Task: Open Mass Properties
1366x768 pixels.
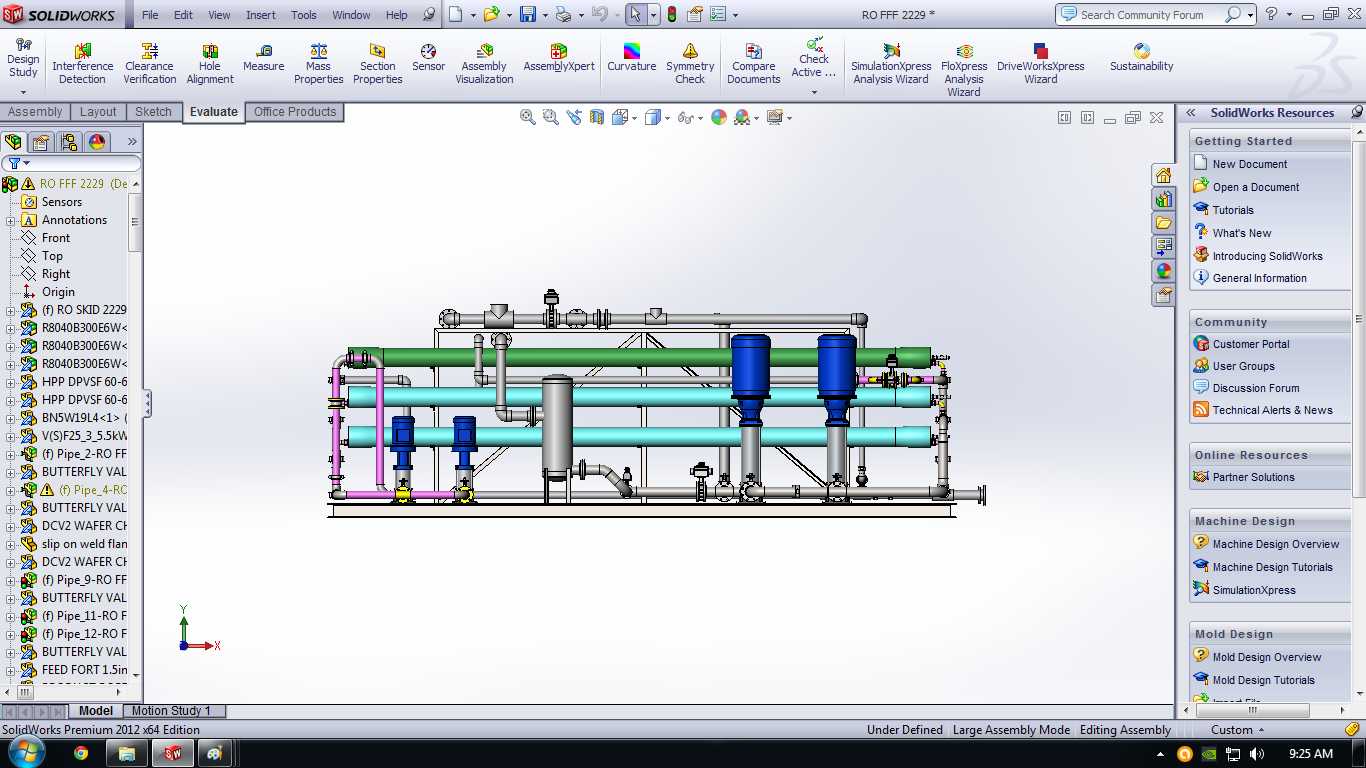Action: point(319,64)
